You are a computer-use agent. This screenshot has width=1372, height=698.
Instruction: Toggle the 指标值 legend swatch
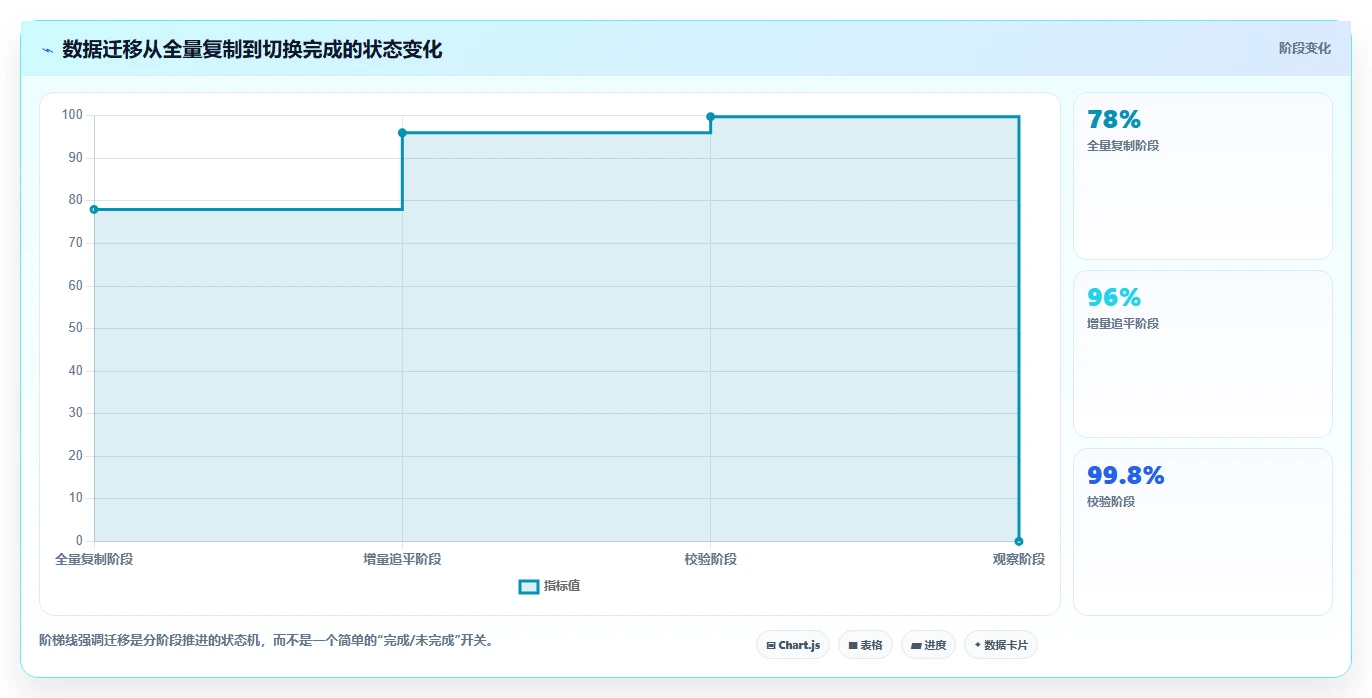pos(529,586)
